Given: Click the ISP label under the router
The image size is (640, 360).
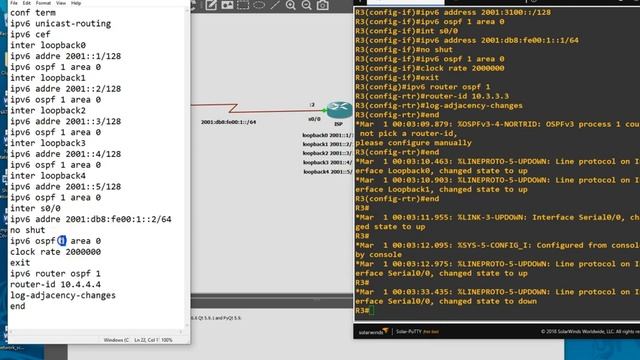Looking at the screenshot, I should coord(338,124).
